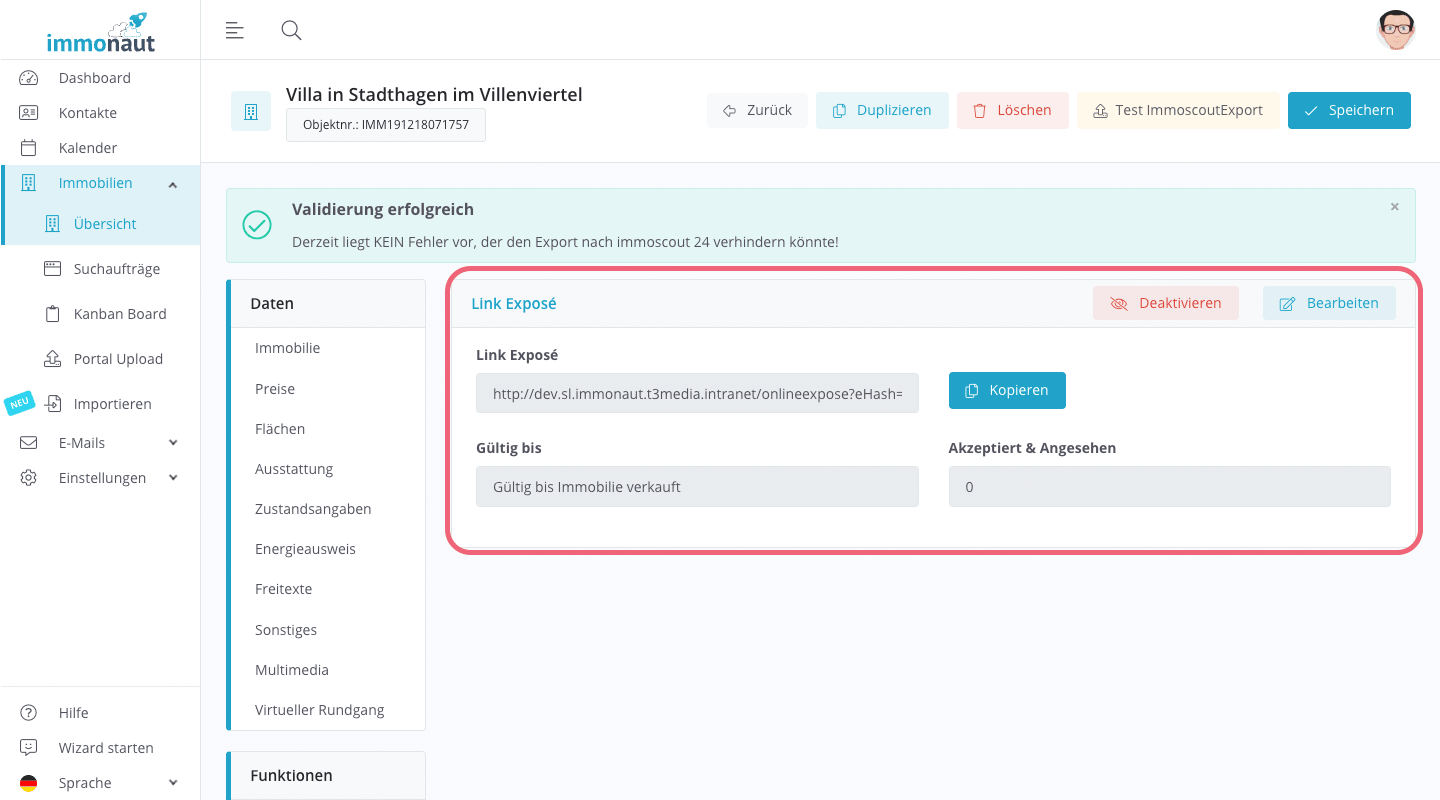
Task: Collapse the Immobilien menu section
Action: 173,184
